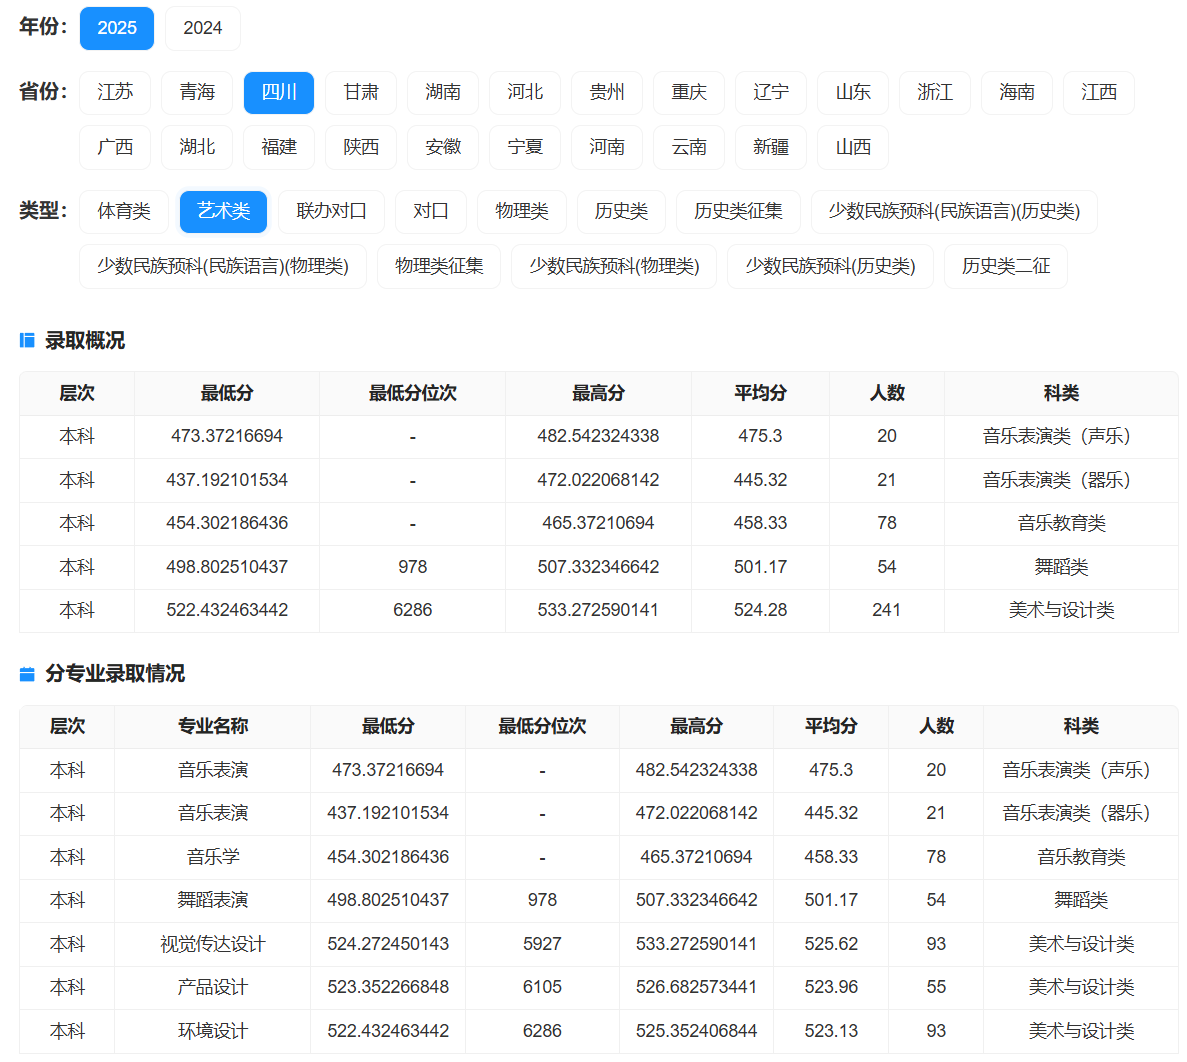Viewport: 1187px width, 1062px height.
Task: Switch type to 体育类
Action: click(x=124, y=211)
